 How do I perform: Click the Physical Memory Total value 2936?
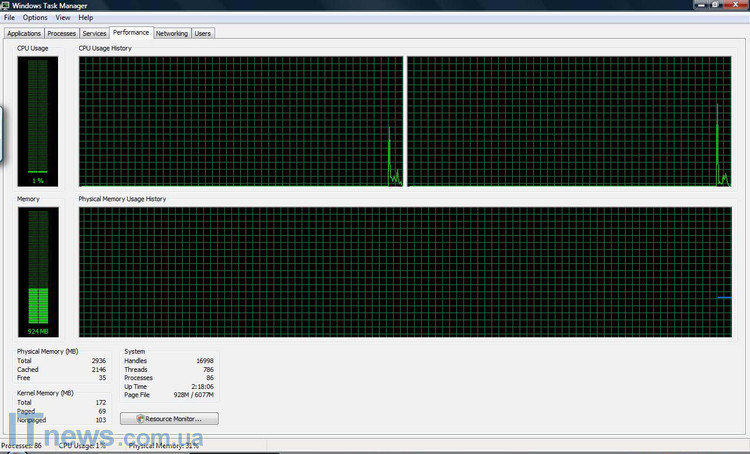click(98, 360)
